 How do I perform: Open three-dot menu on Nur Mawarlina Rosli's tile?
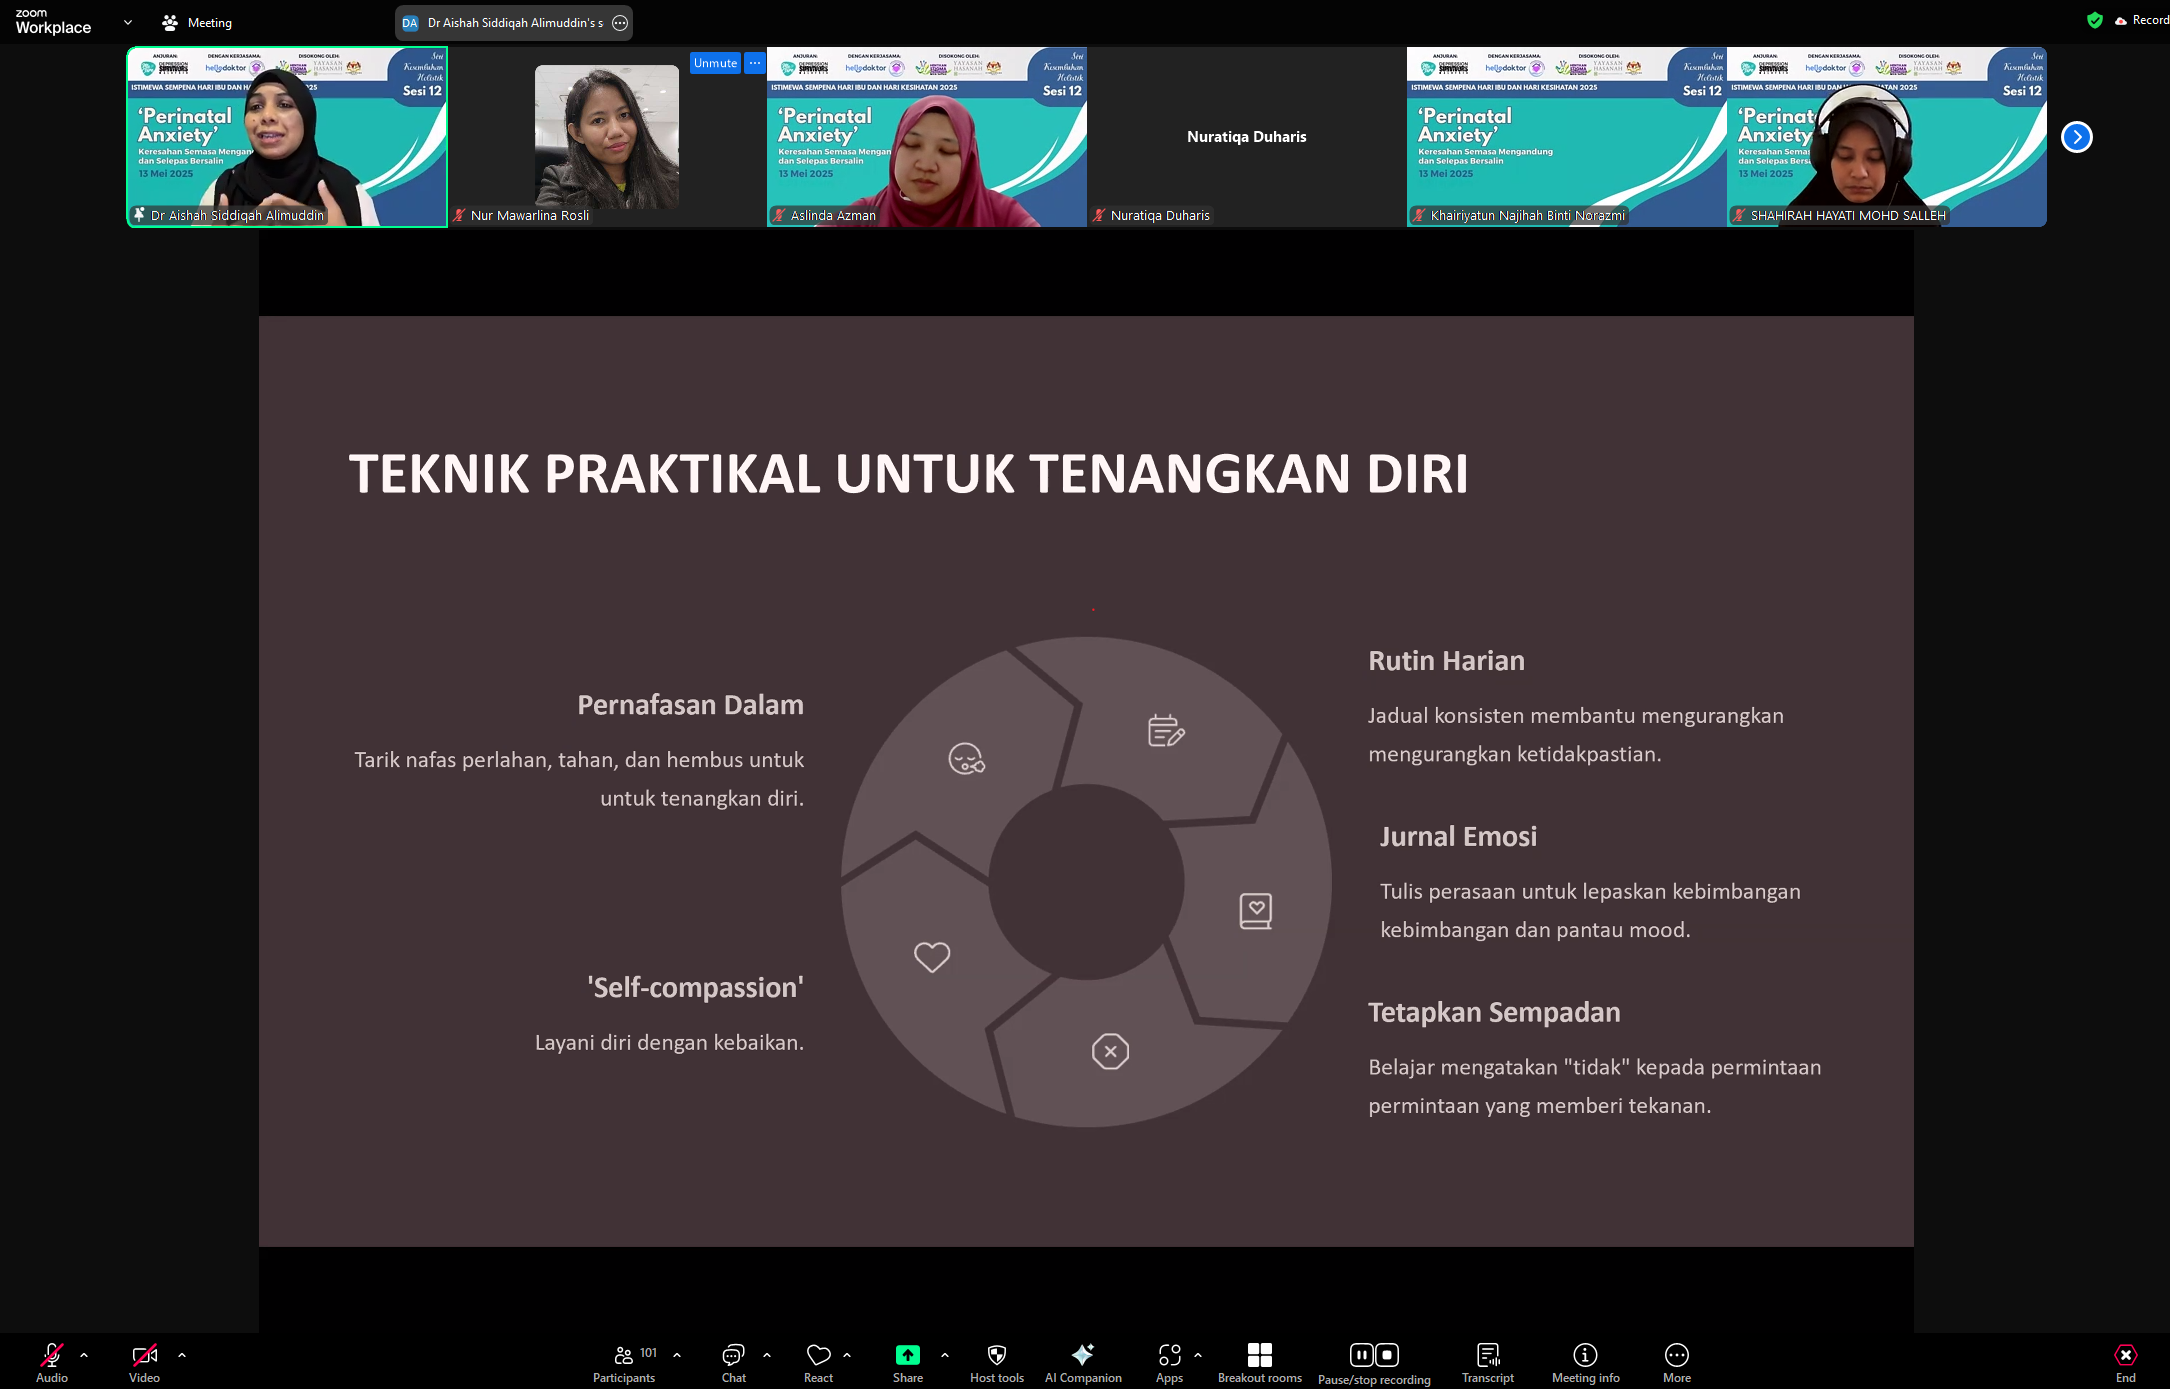coord(755,63)
